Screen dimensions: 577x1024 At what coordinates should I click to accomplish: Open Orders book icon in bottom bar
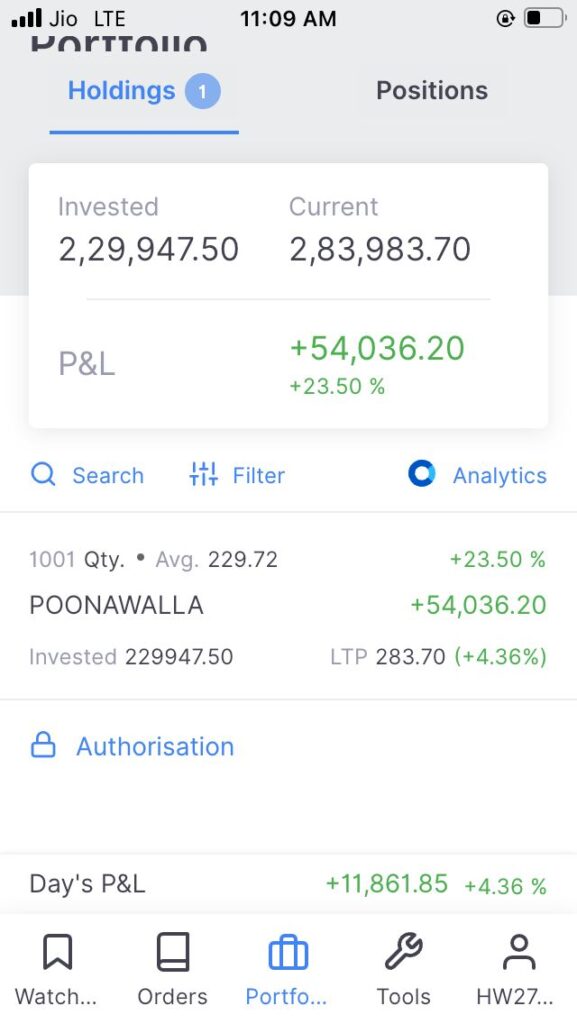pos(173,952)
